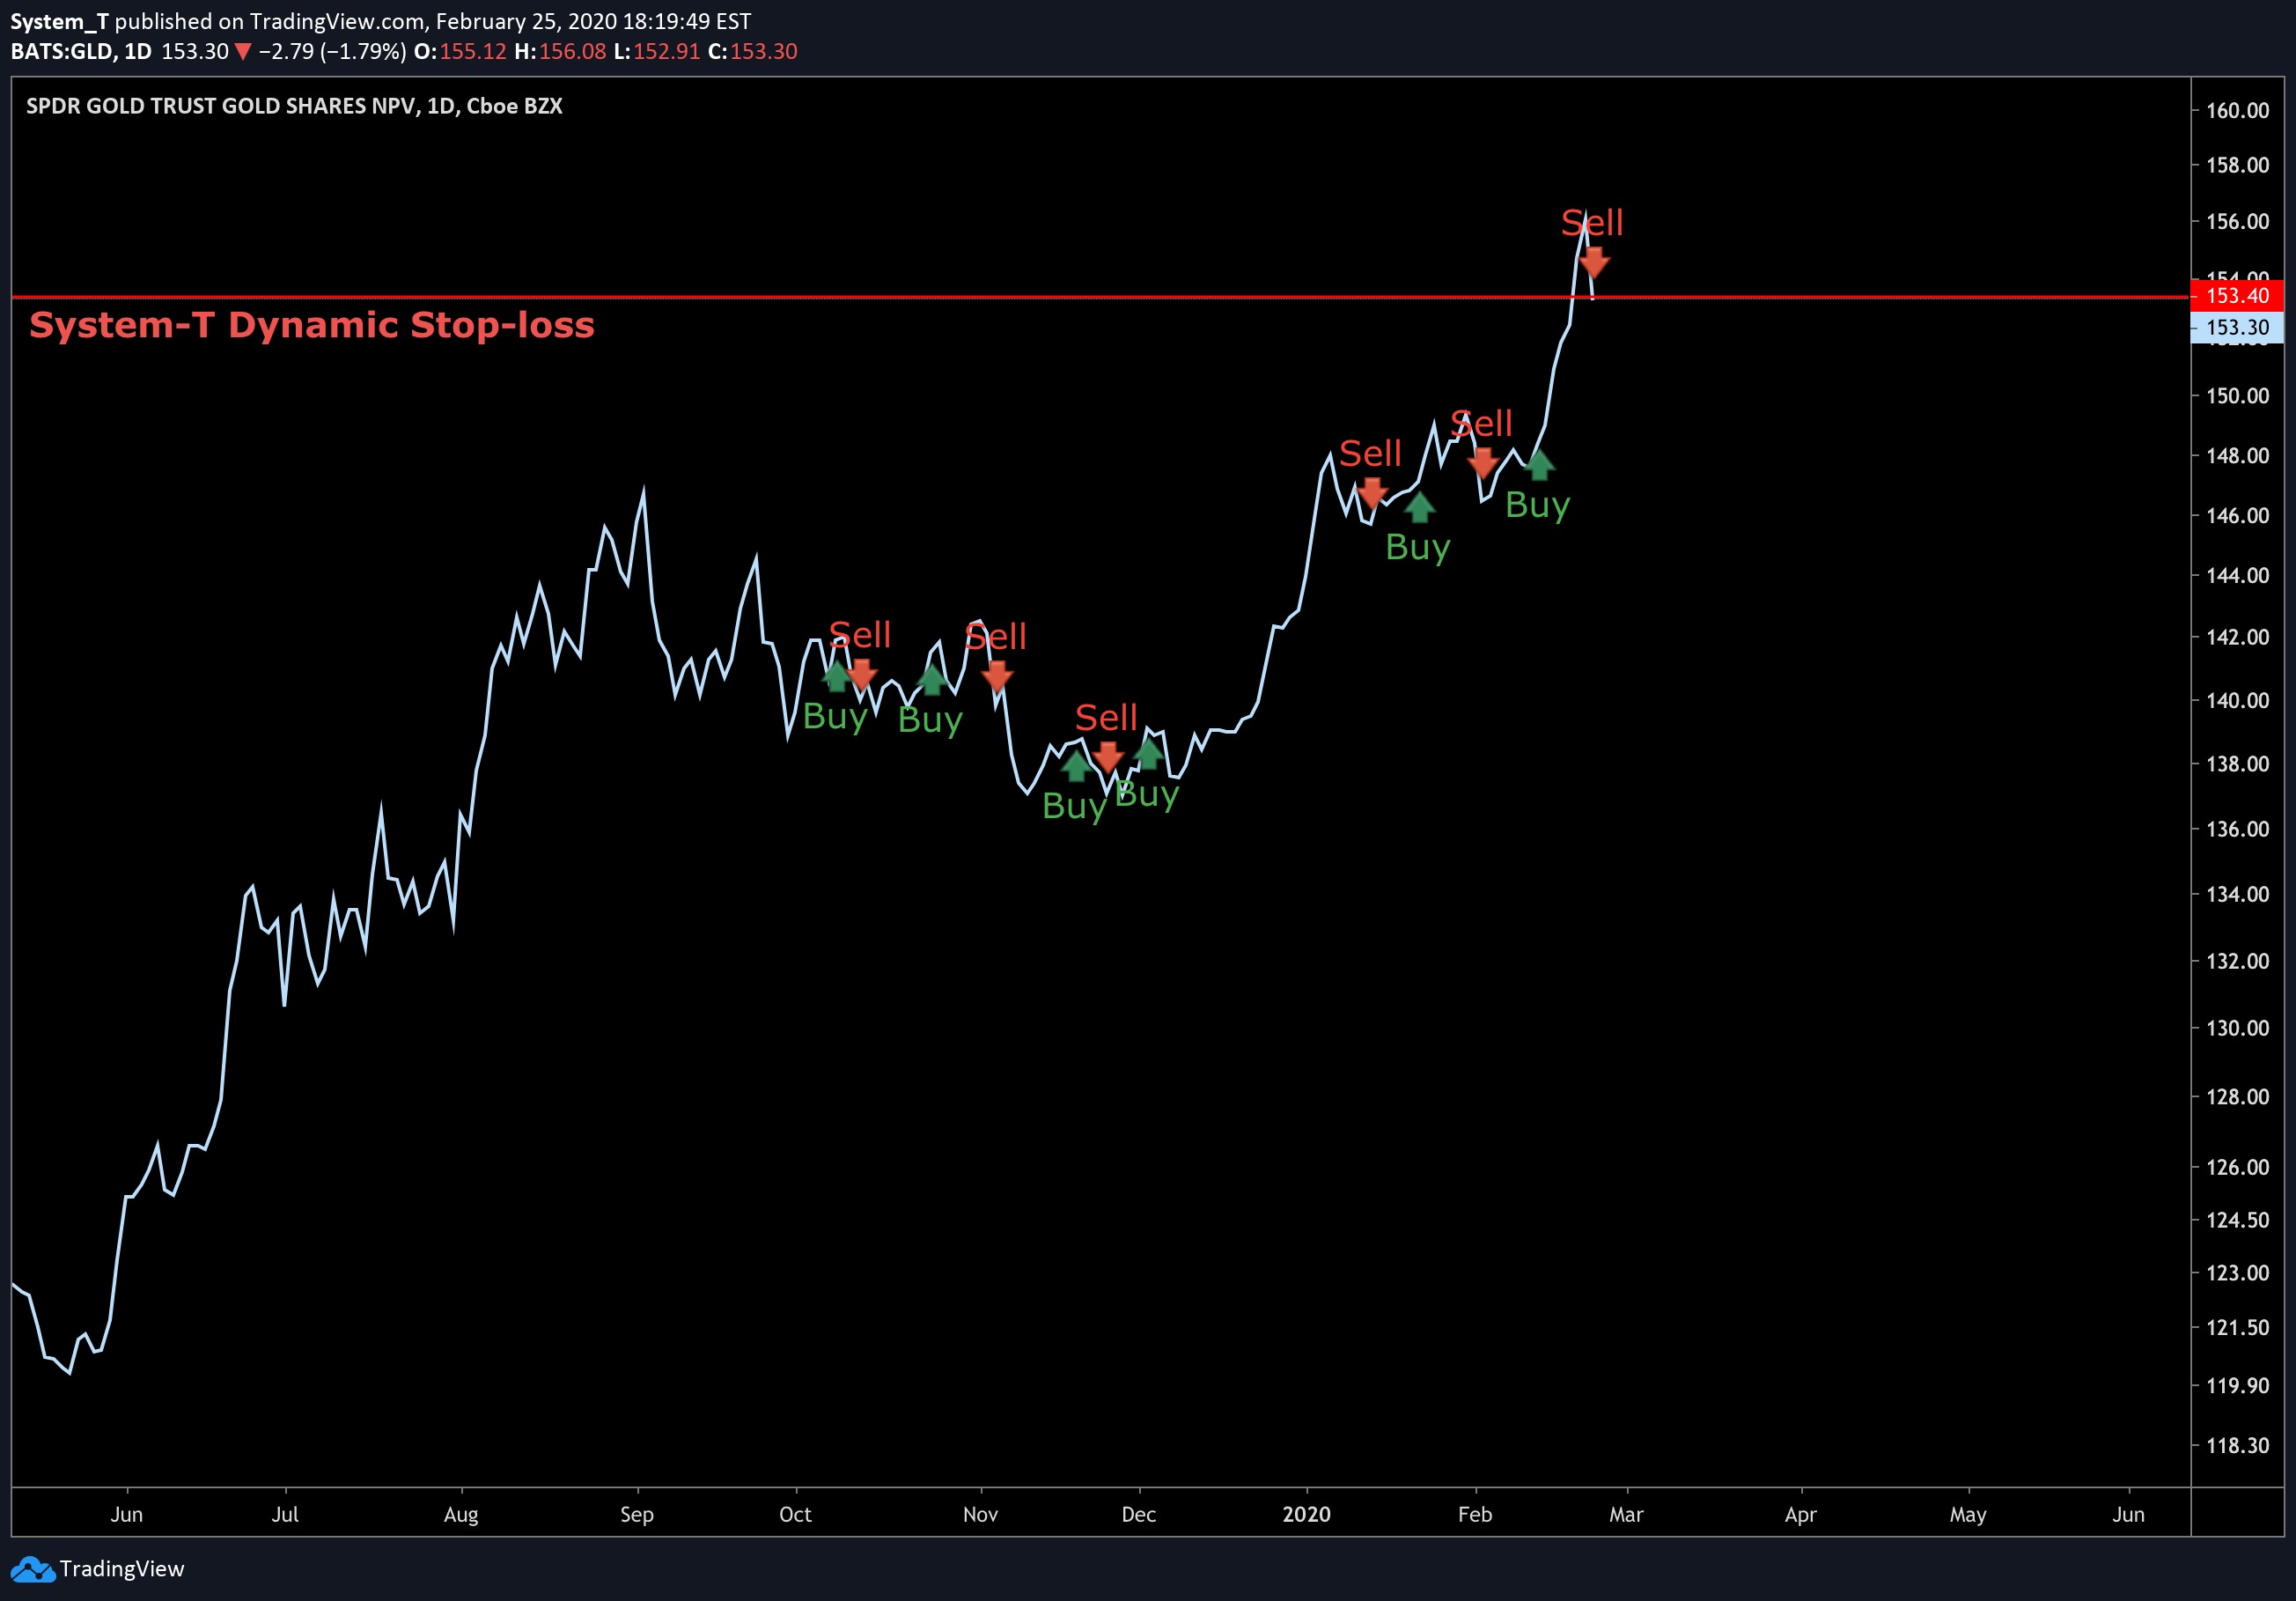Click the System-T Dynamic Stop-loss label

[312, 325]
